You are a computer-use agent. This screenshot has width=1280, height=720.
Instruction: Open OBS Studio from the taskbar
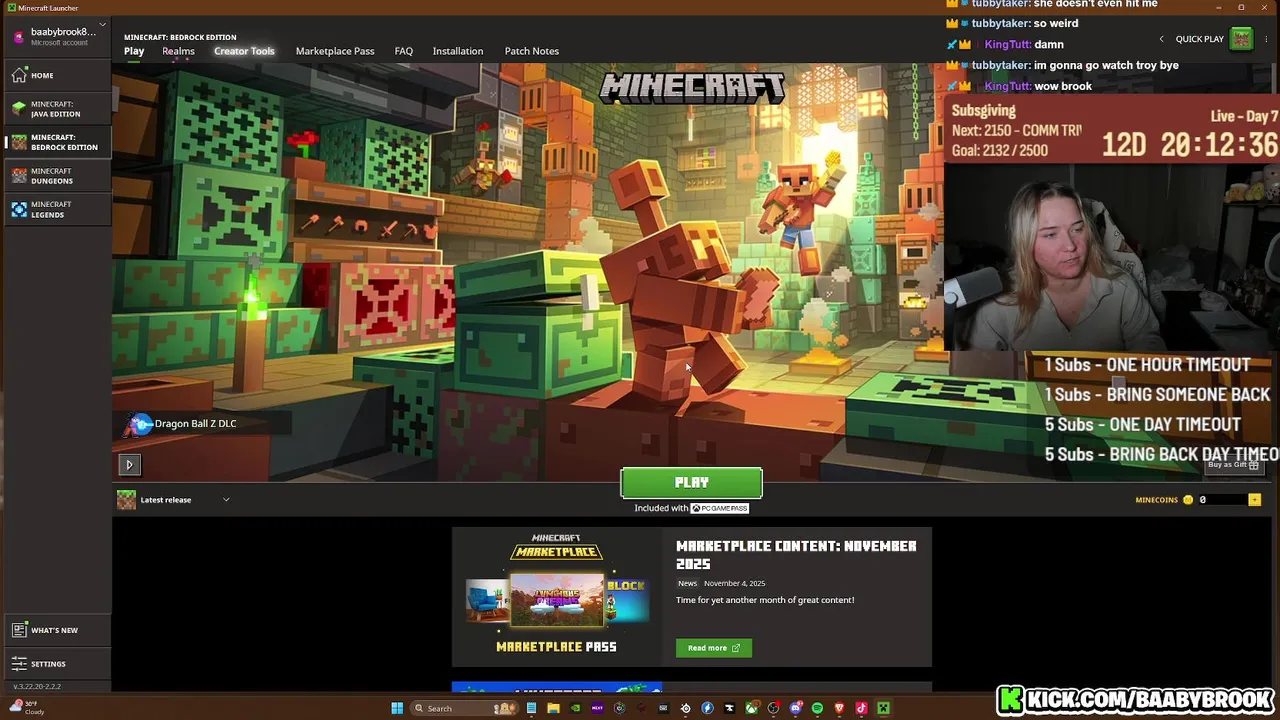click(773, 708)
